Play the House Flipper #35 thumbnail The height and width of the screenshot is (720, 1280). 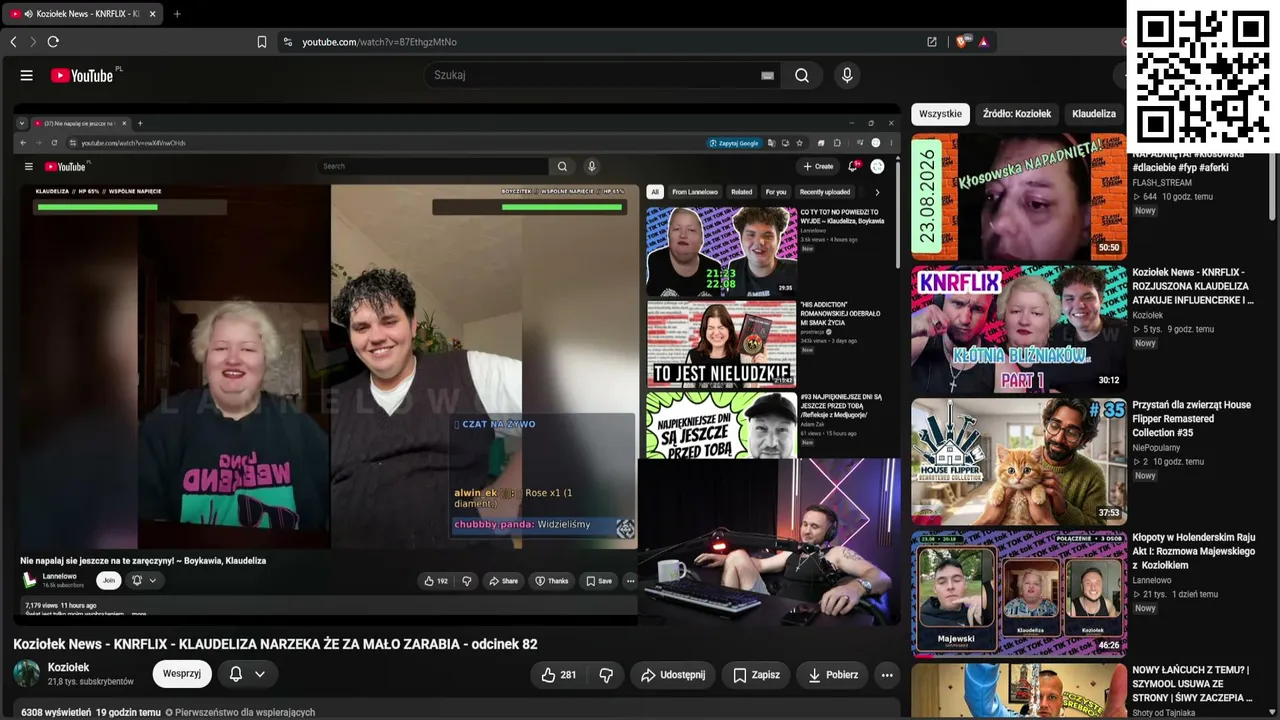click(1019, 461)
